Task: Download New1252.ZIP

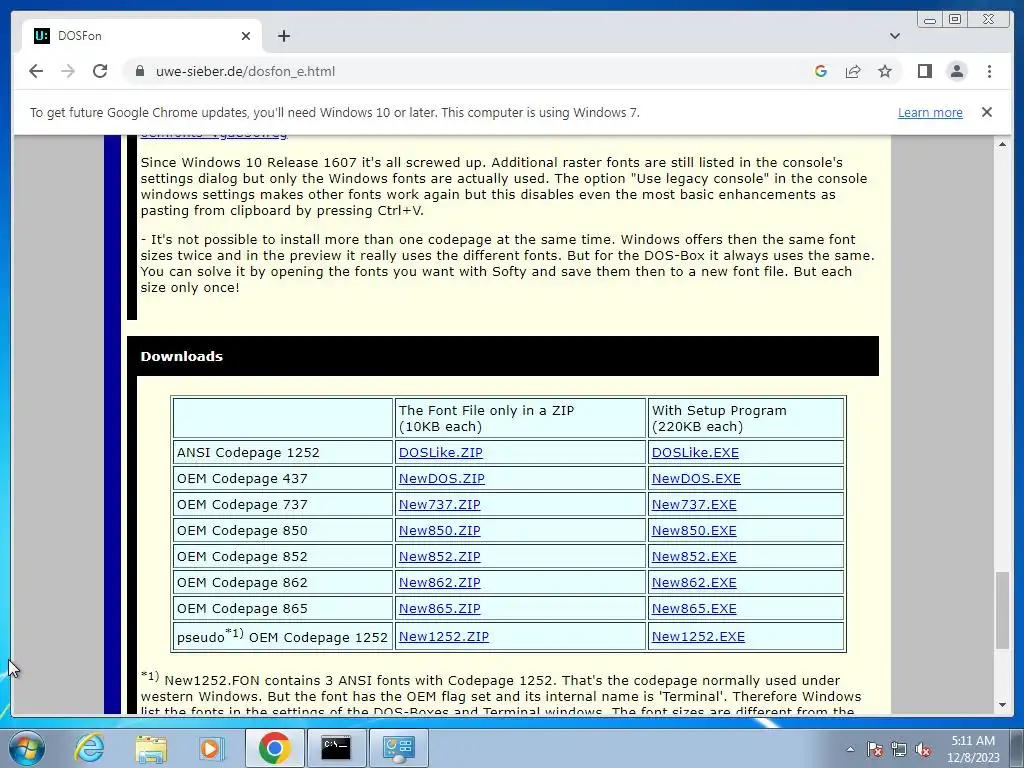Action: tap(444, 637)
